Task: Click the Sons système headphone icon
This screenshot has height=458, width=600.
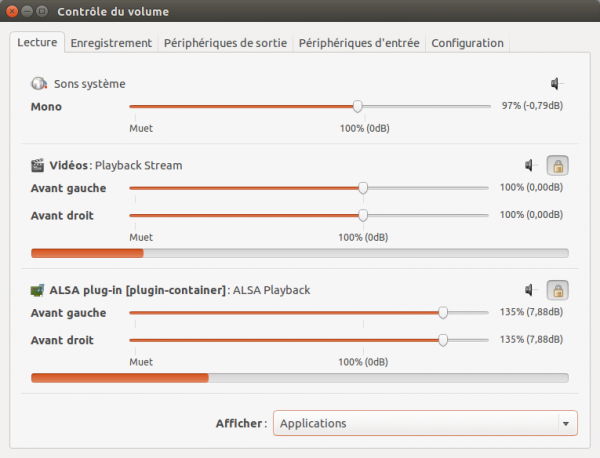Action: coord(39,84)
